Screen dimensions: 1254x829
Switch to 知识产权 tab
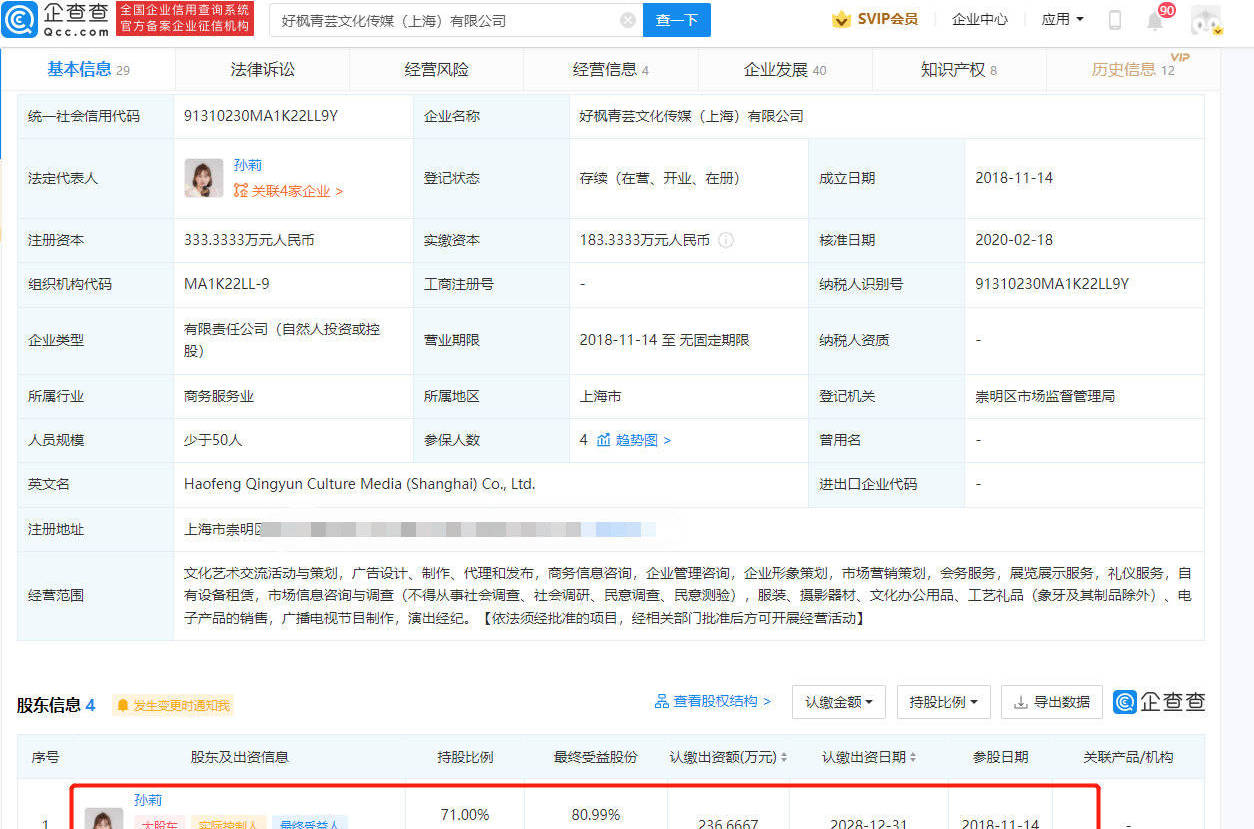[958, 69]
